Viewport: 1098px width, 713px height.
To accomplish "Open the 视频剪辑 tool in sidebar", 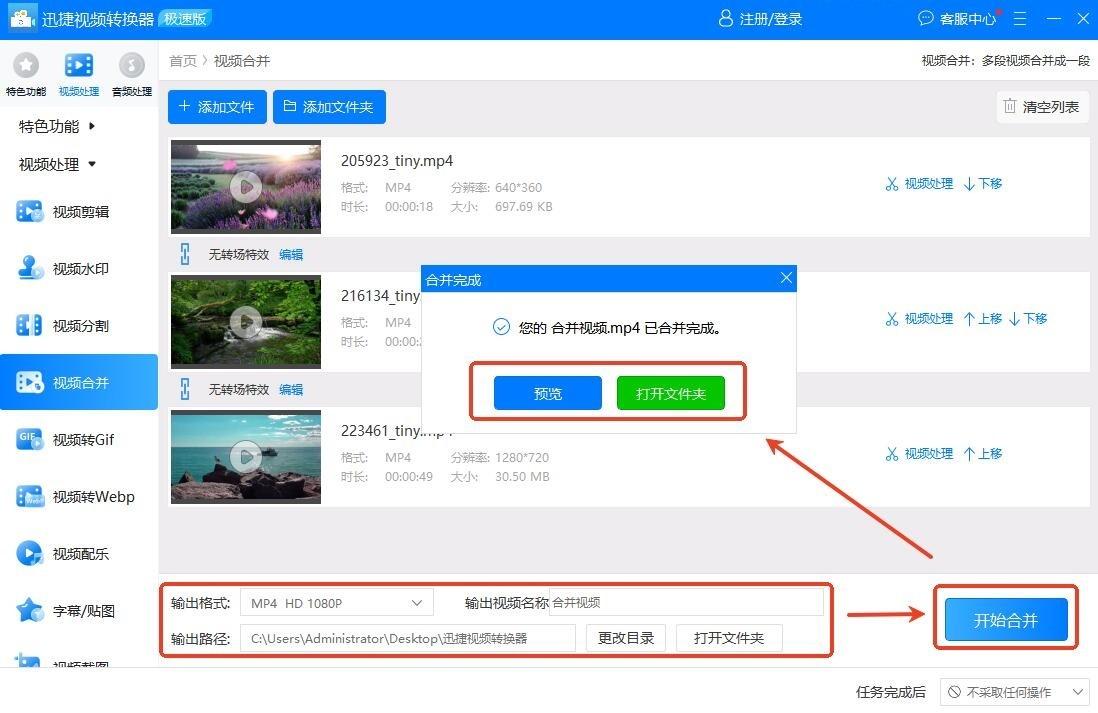I will (79, 212).
